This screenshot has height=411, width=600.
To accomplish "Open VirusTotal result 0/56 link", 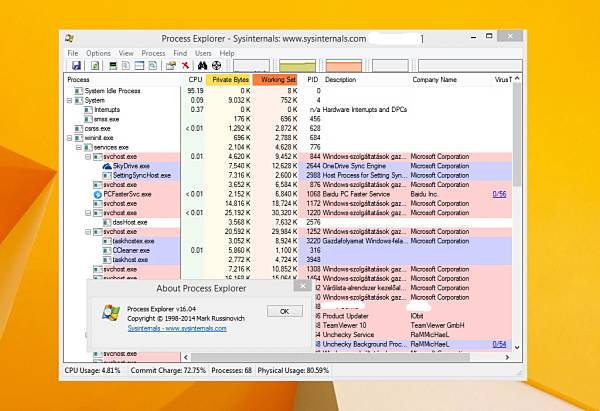I will (499, 194).
